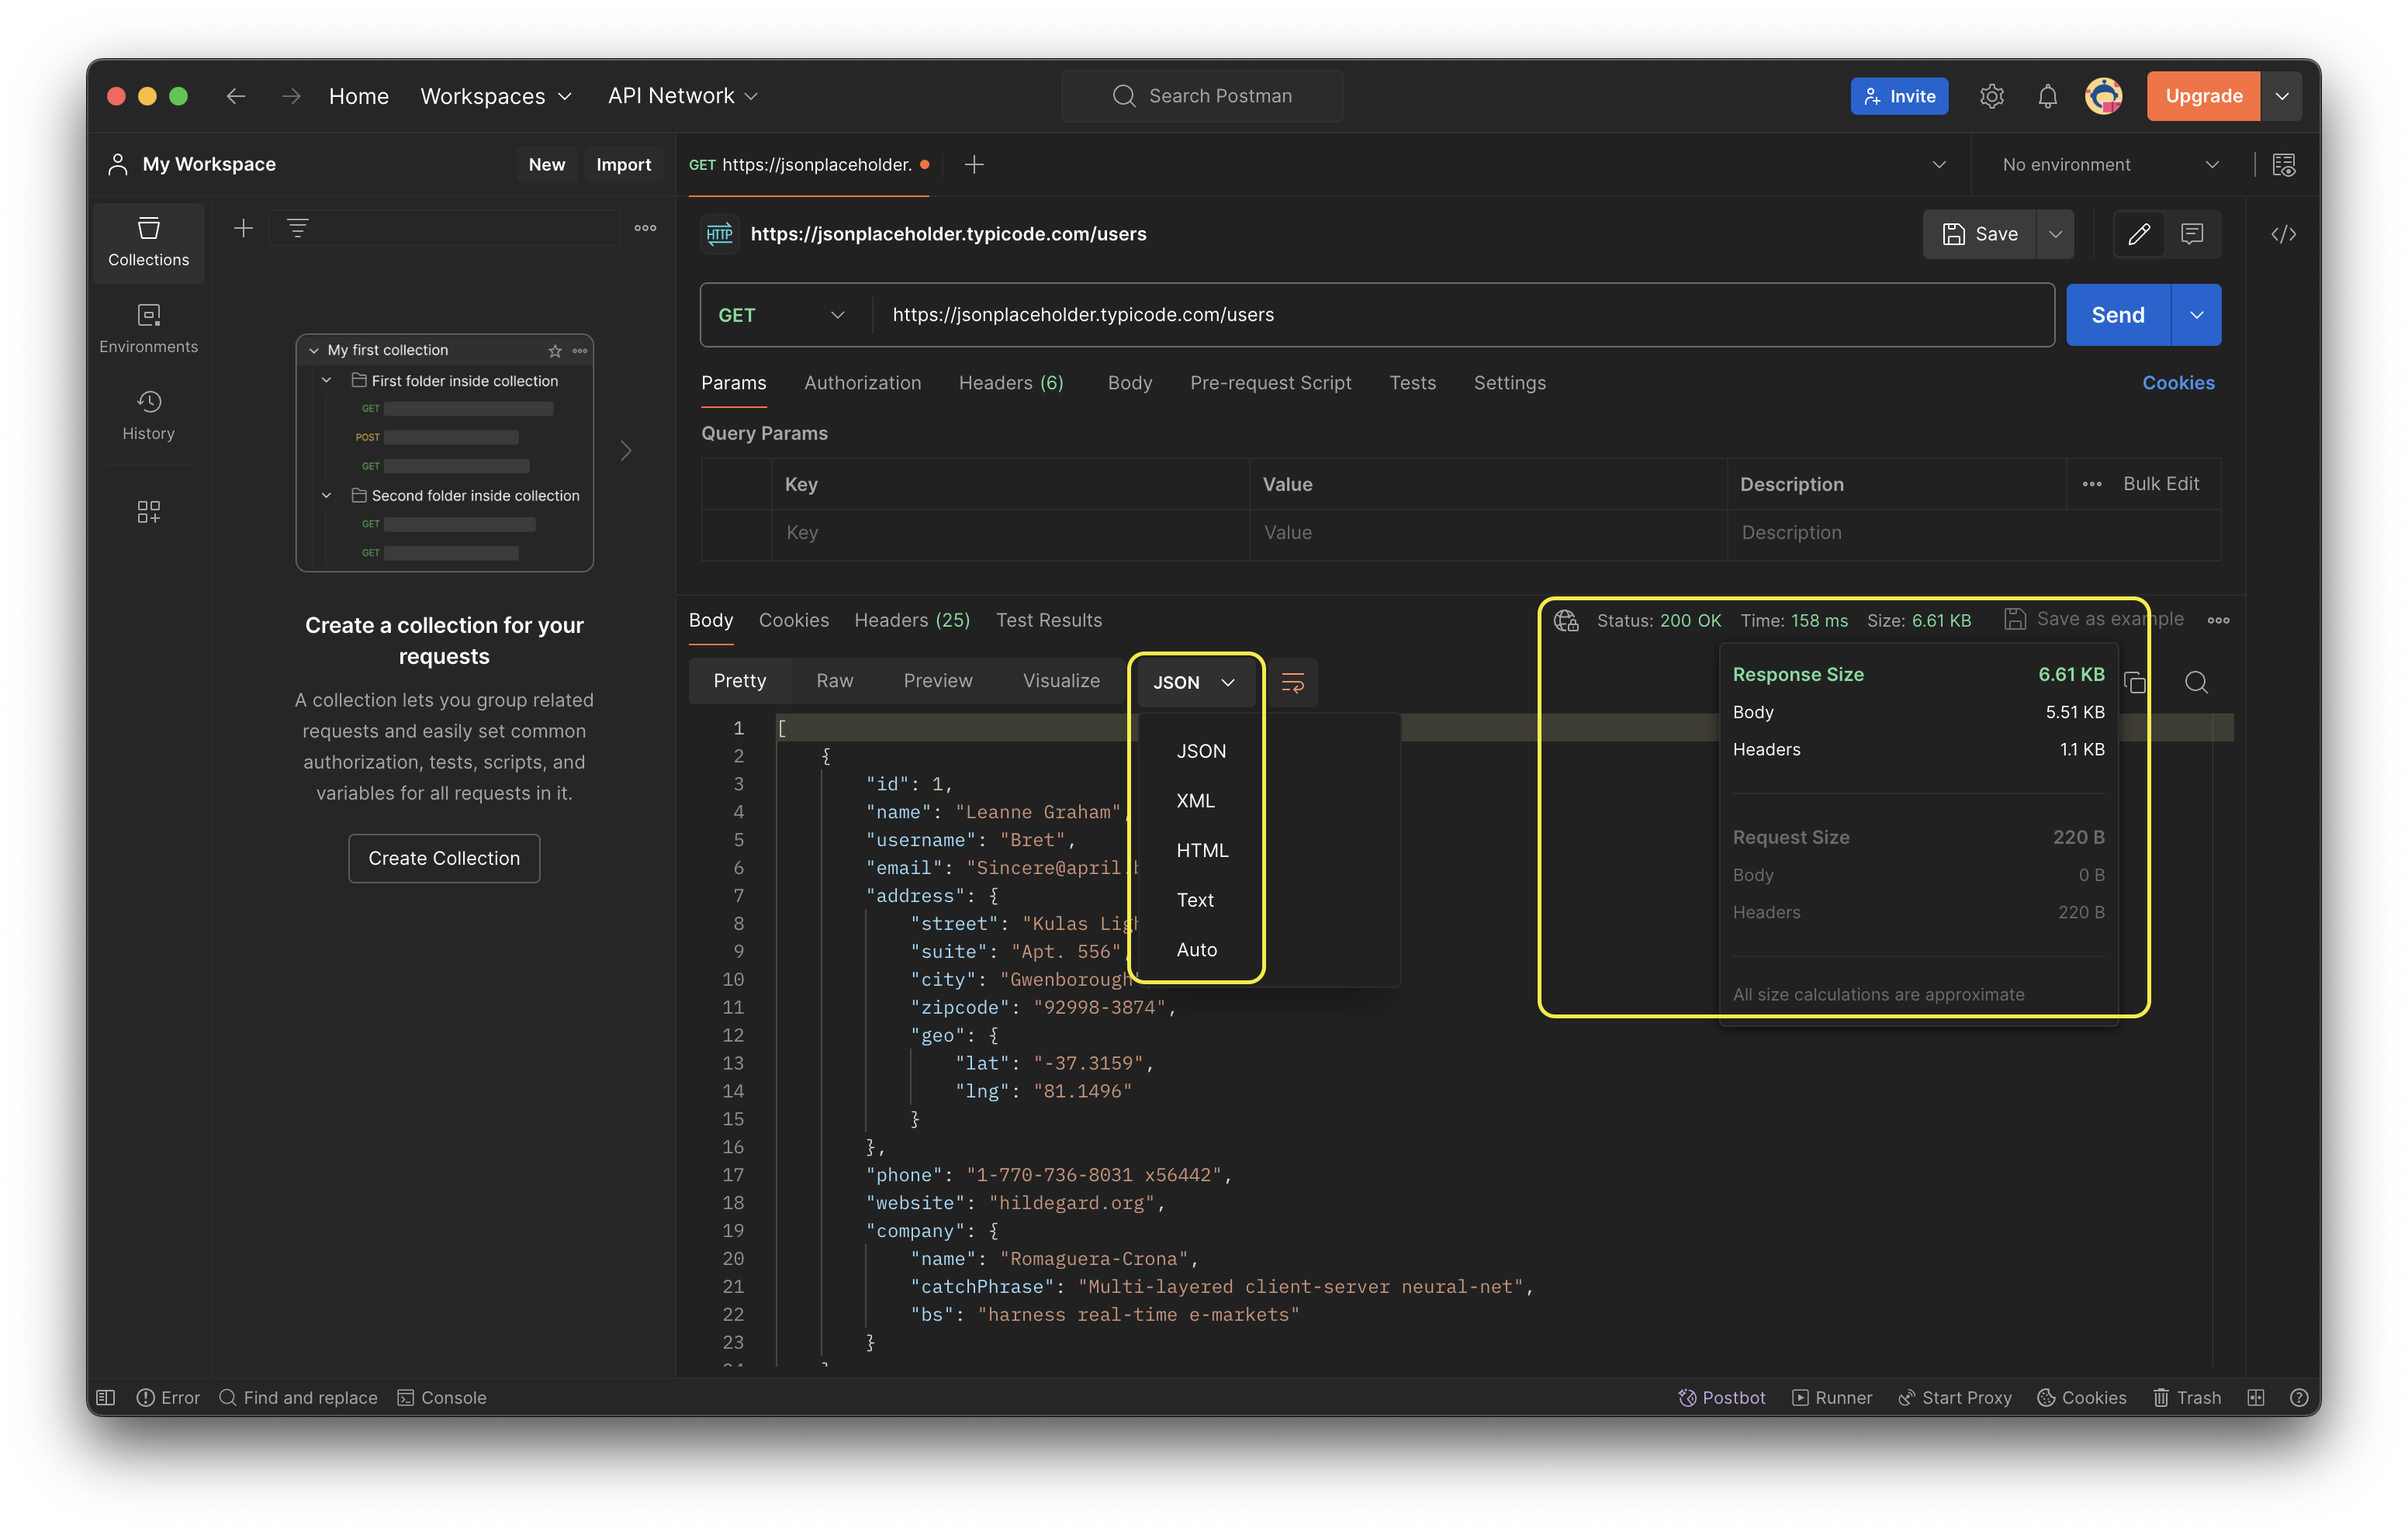The image size is (2408, 1531).
Task: Click the Create Collection button
Action: (x=444, y=858)
